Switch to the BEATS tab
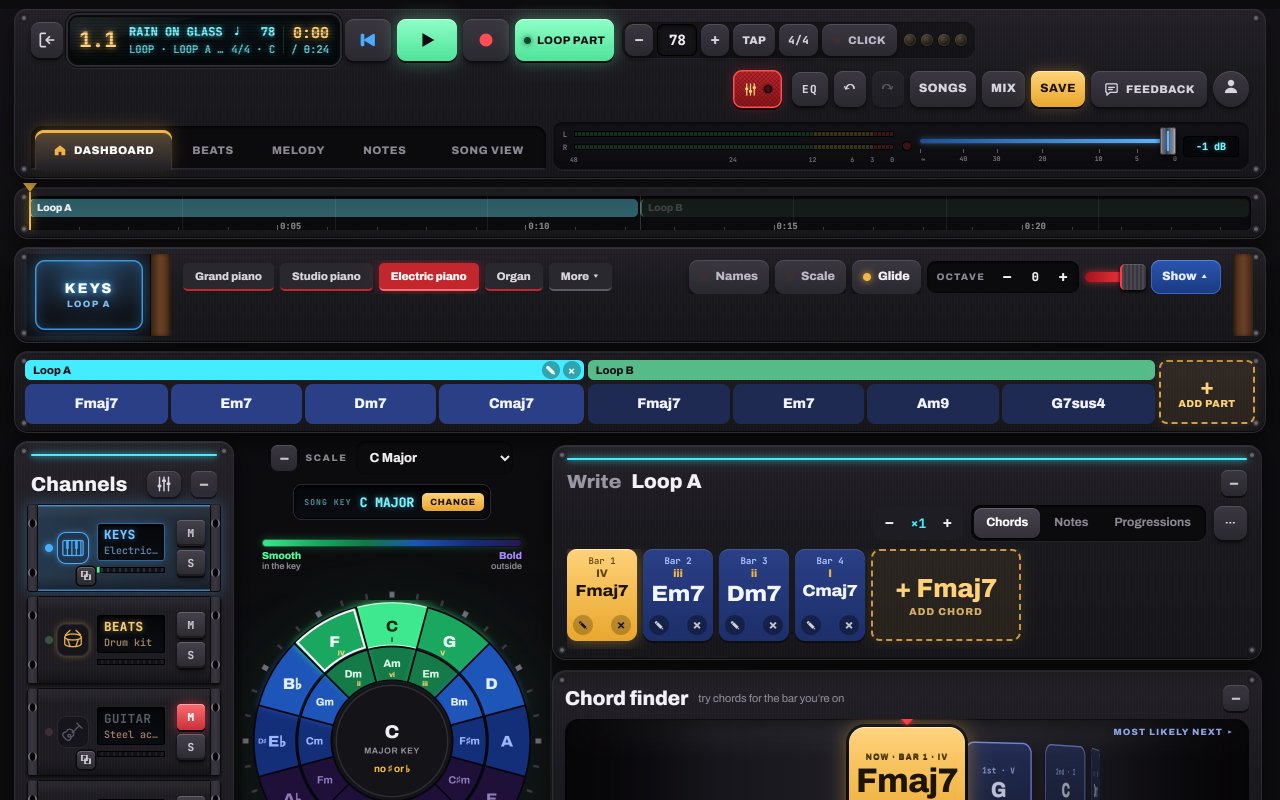The height and width of the screenshot is (800, 1280). (212, 150)
